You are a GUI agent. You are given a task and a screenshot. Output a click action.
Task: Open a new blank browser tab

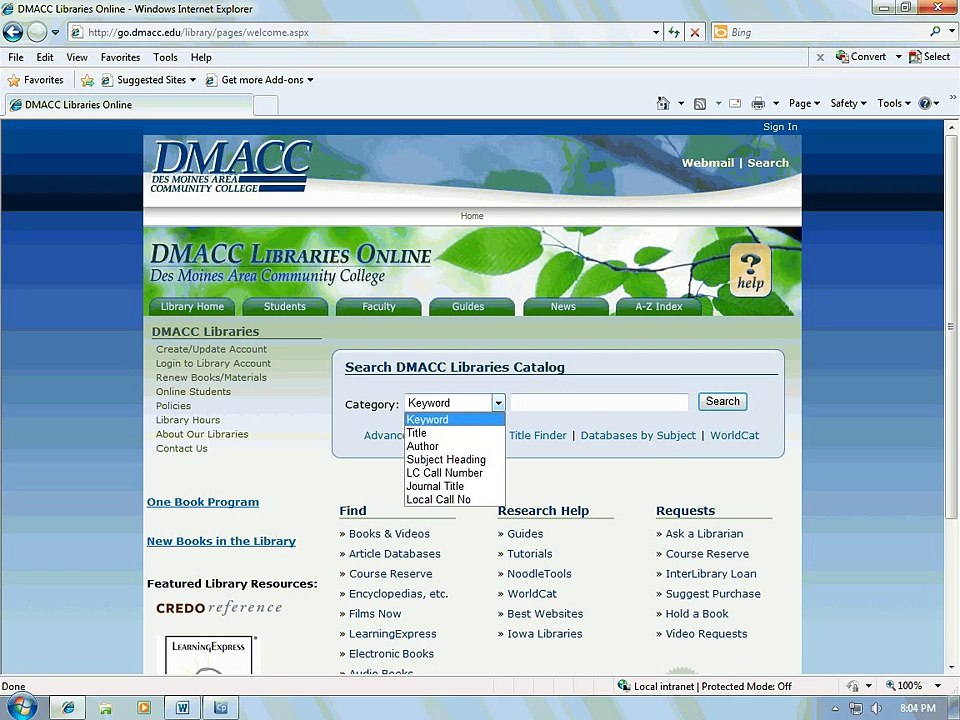266,105
